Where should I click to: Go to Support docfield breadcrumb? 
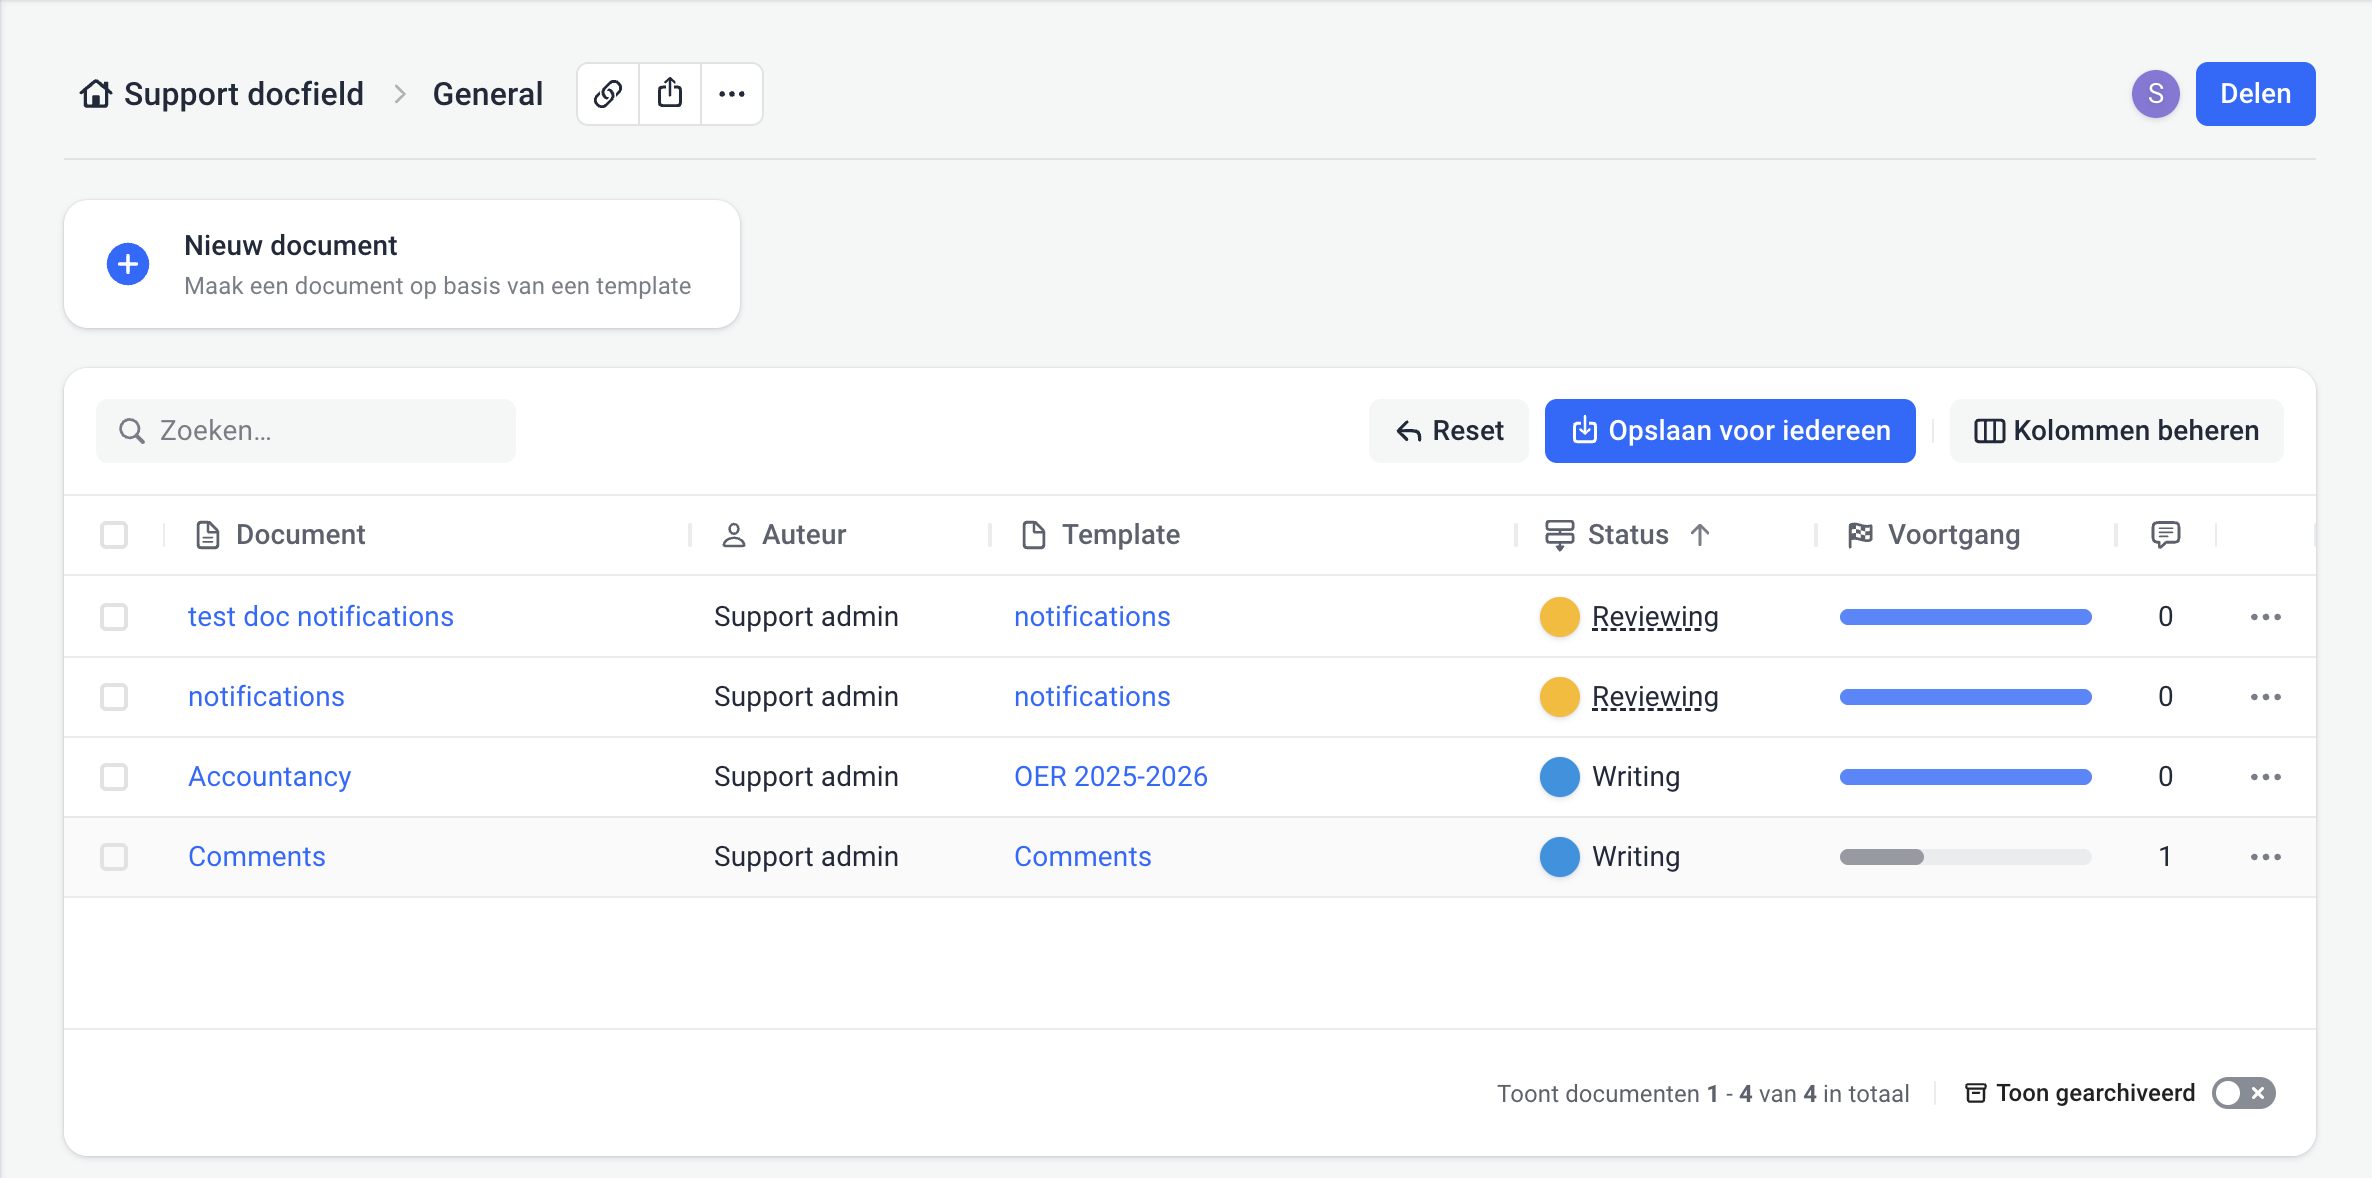(x=243, y=94)
